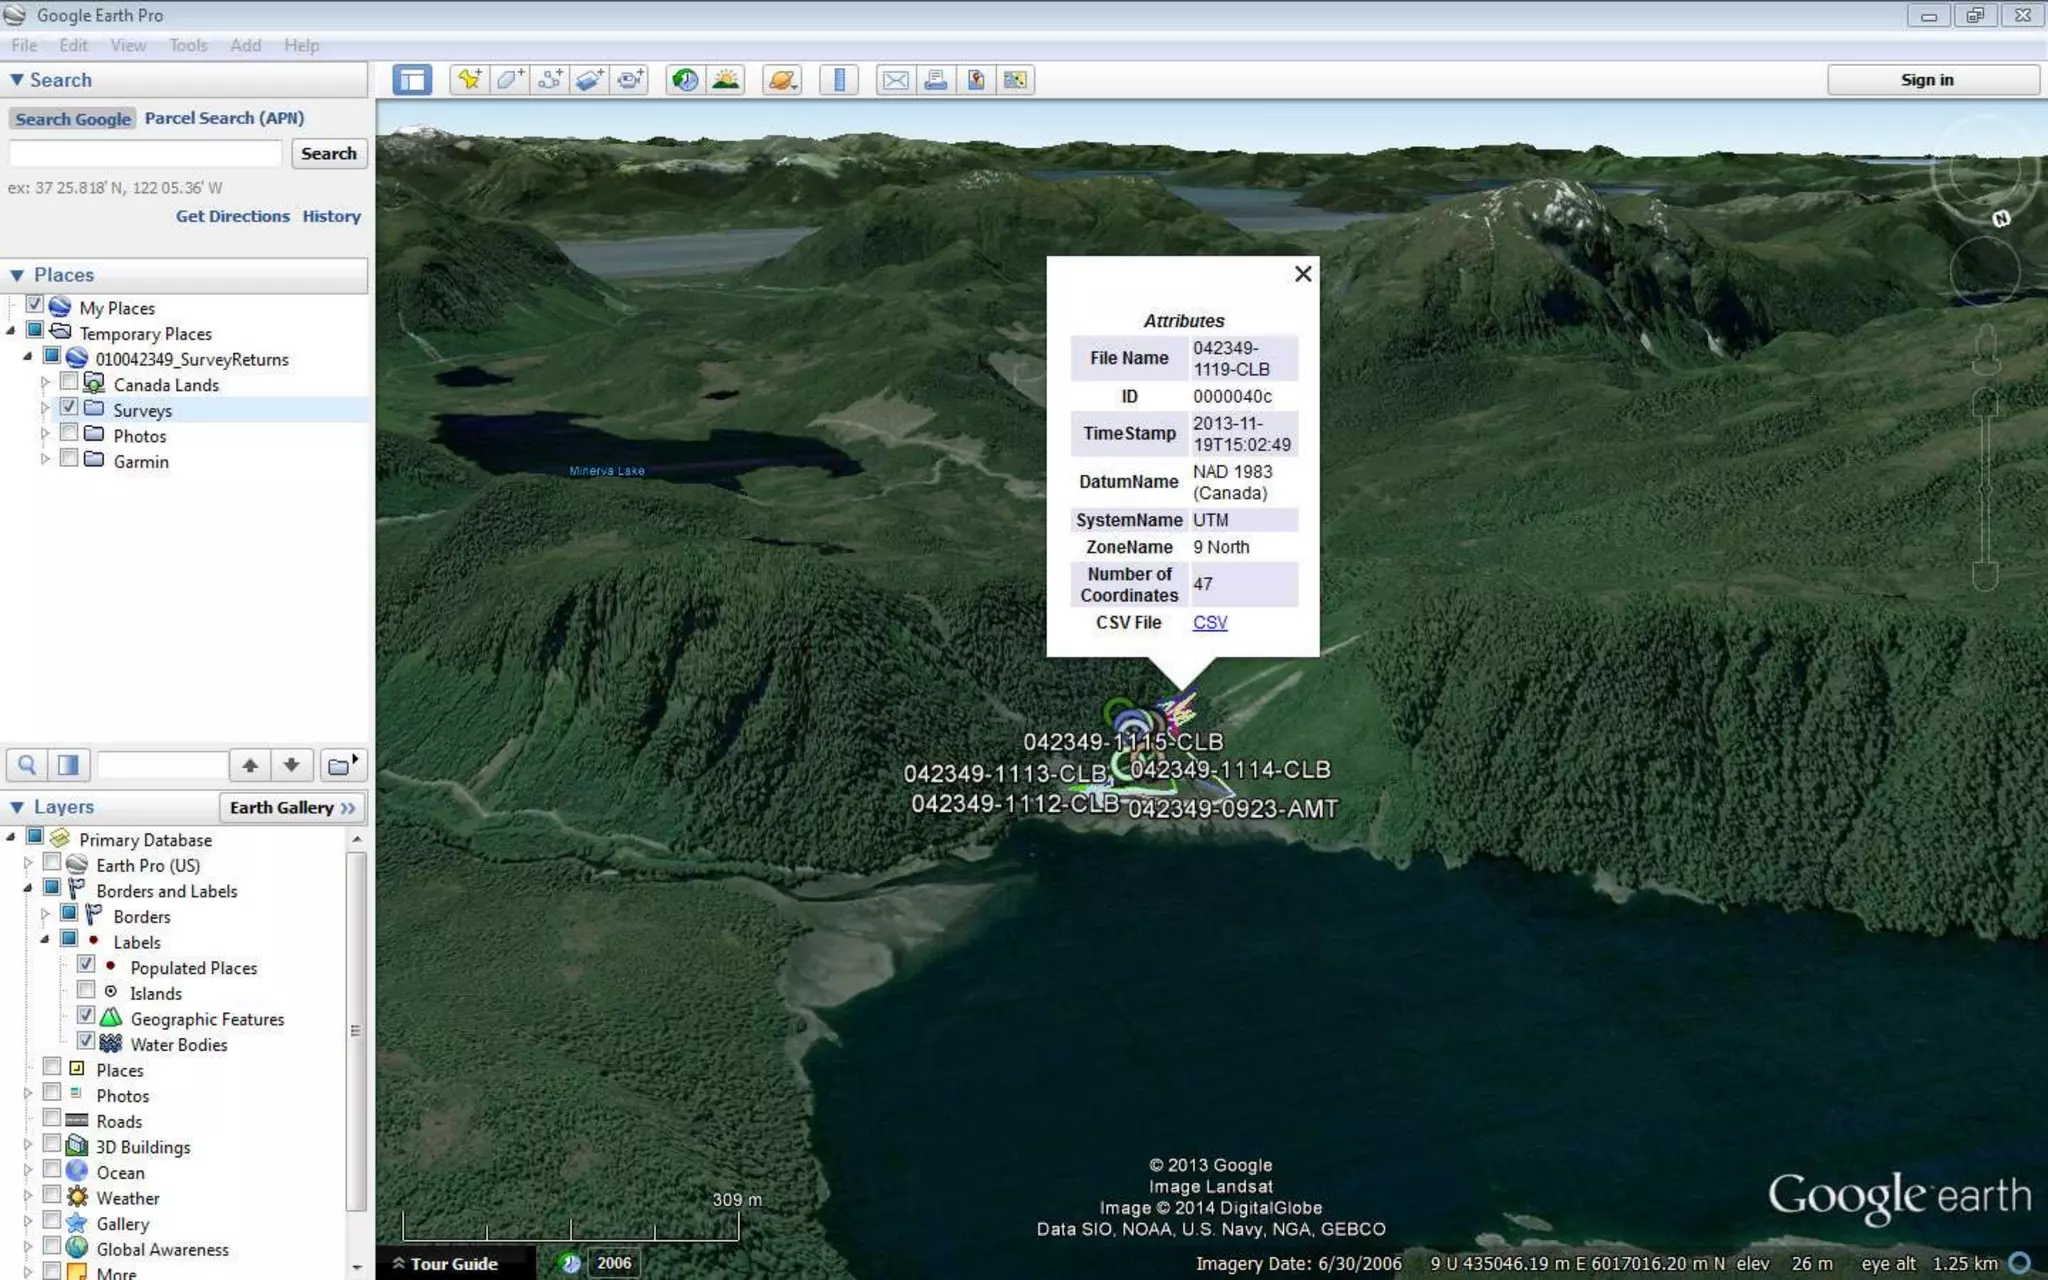Hide the sidebar using toolbar icon

pos(412,80)
